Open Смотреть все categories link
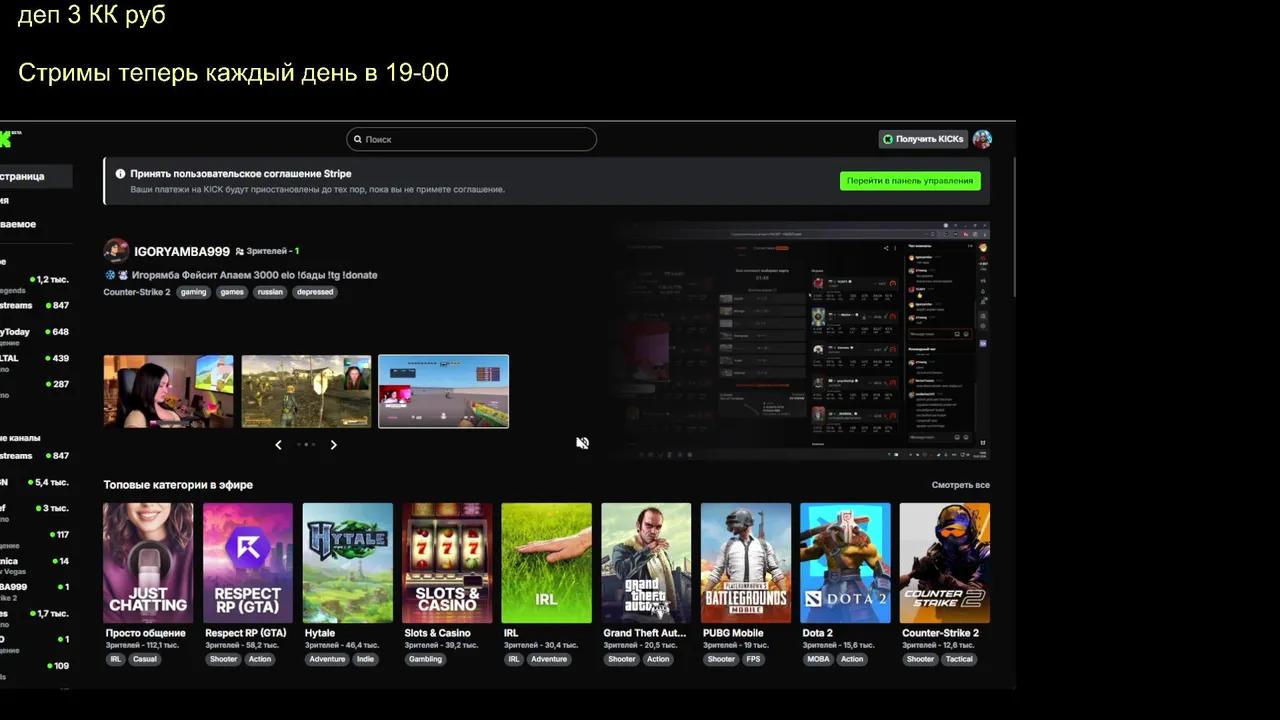This screenshot has width=1280, height=720. point(961,485)
